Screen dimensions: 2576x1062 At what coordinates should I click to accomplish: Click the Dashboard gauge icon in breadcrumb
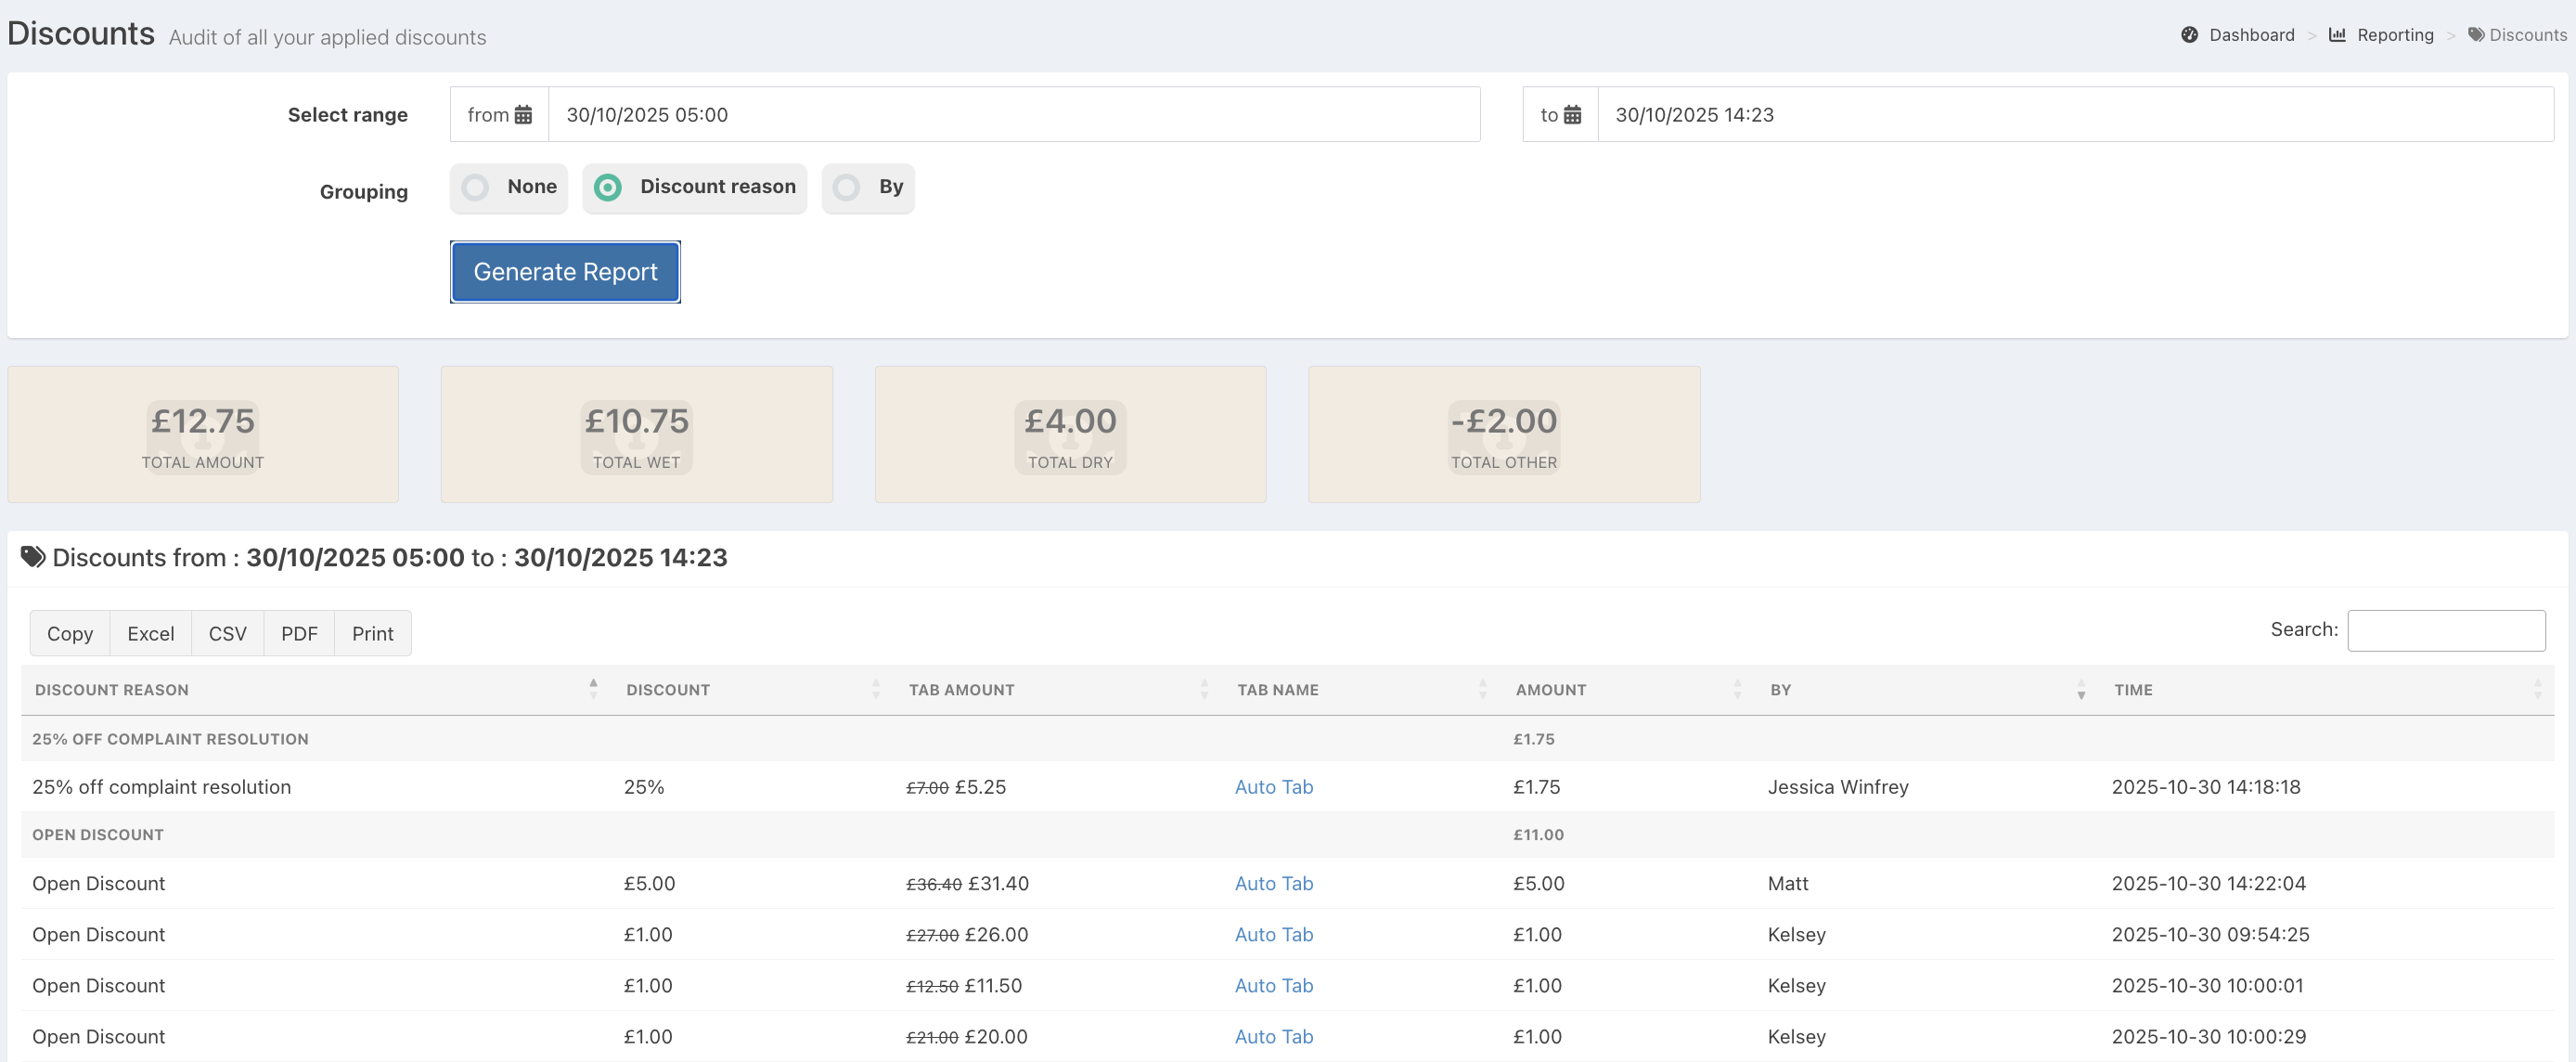coord(2189,35)
